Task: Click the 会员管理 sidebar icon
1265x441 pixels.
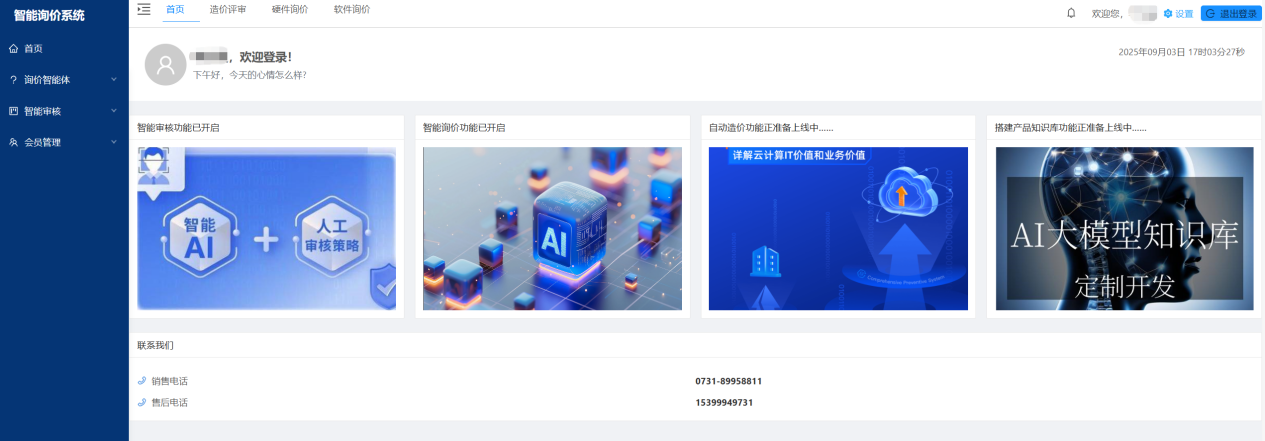Action: click(13, 142)
